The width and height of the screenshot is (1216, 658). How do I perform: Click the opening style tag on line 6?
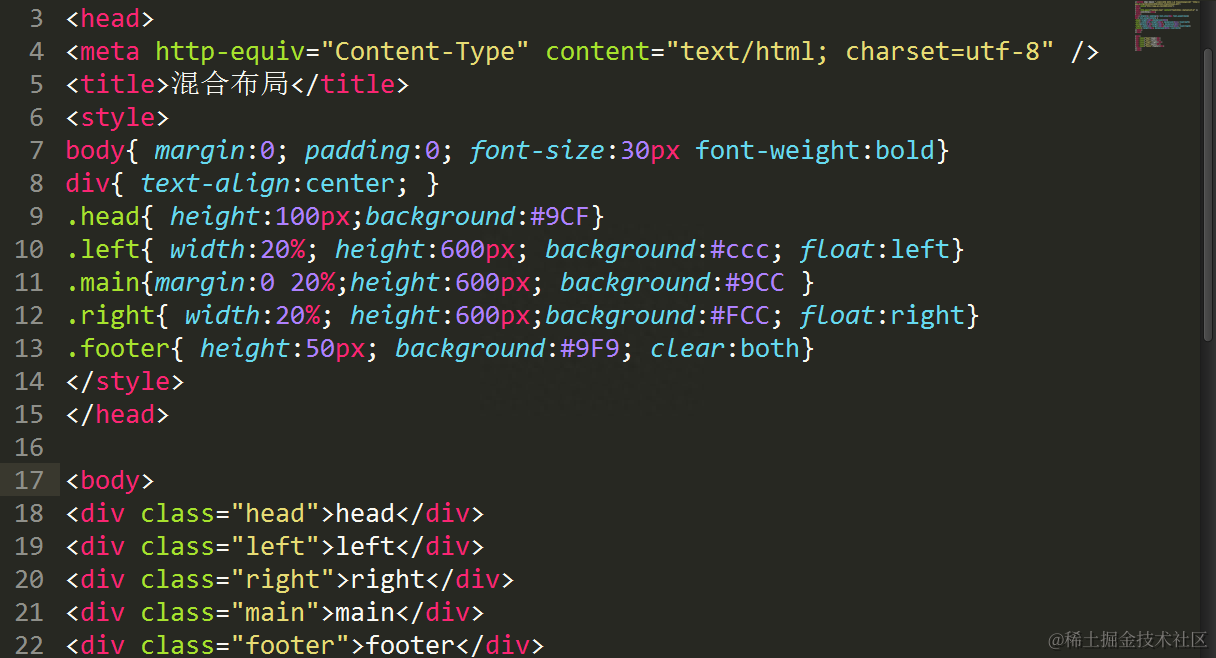tap(118, 117)
